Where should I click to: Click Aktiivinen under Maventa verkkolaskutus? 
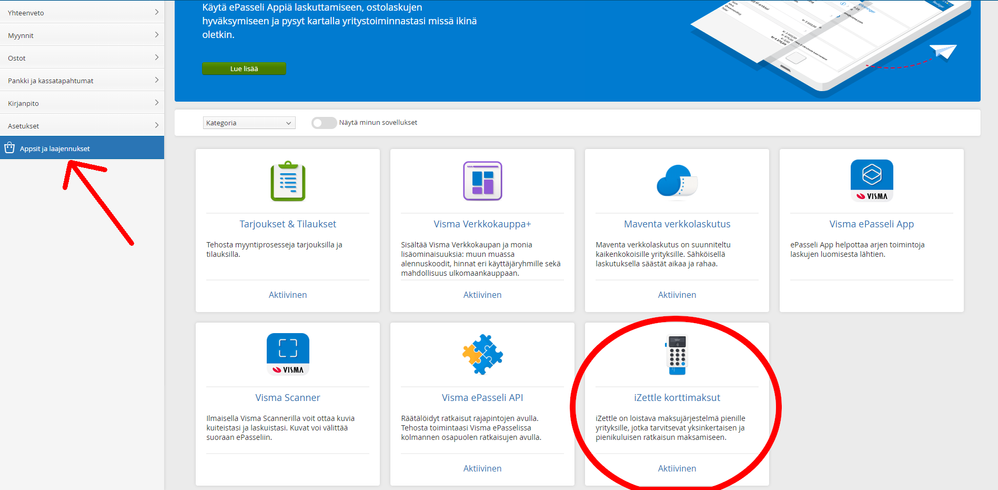tap(677, 295)
